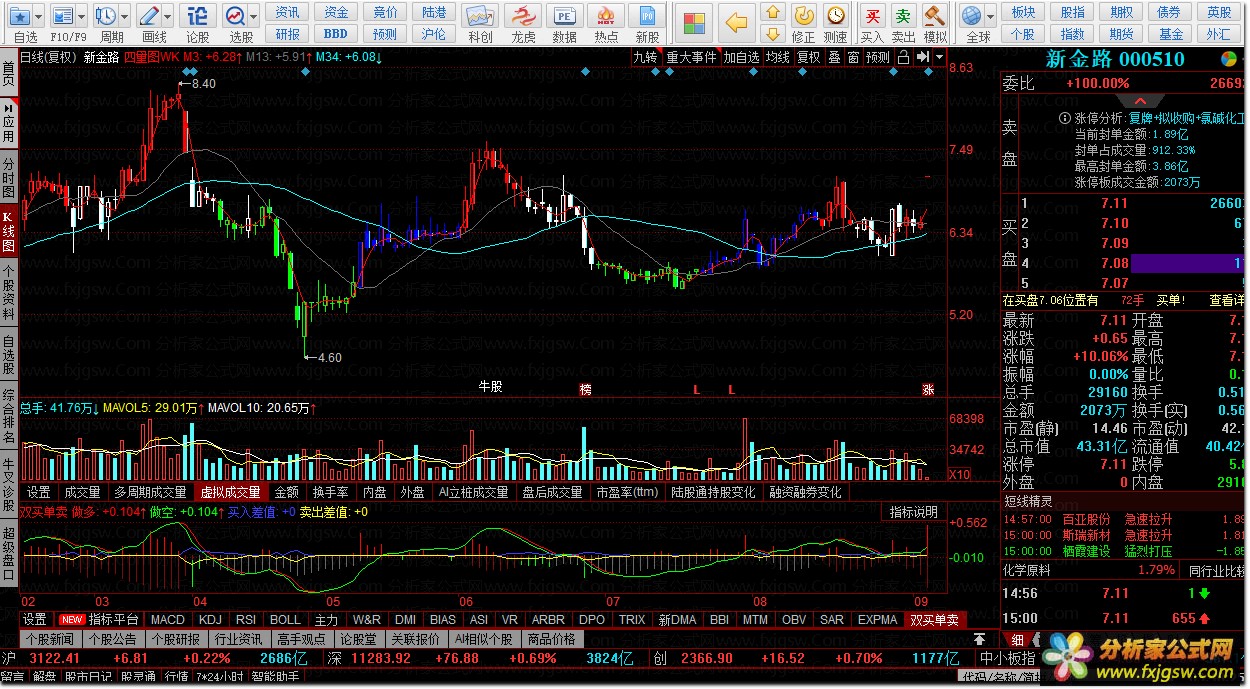Screen dimensions: 1250x689
Task: Click the 资讯 button
Action: (x=288, y=12)
